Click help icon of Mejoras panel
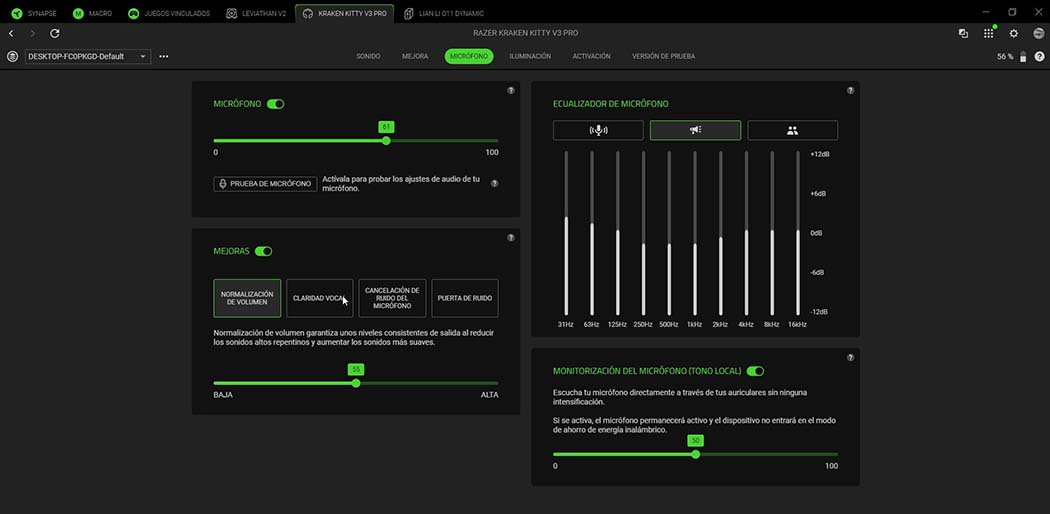This screenshot has width=1050, height=514. click(511, 238)
